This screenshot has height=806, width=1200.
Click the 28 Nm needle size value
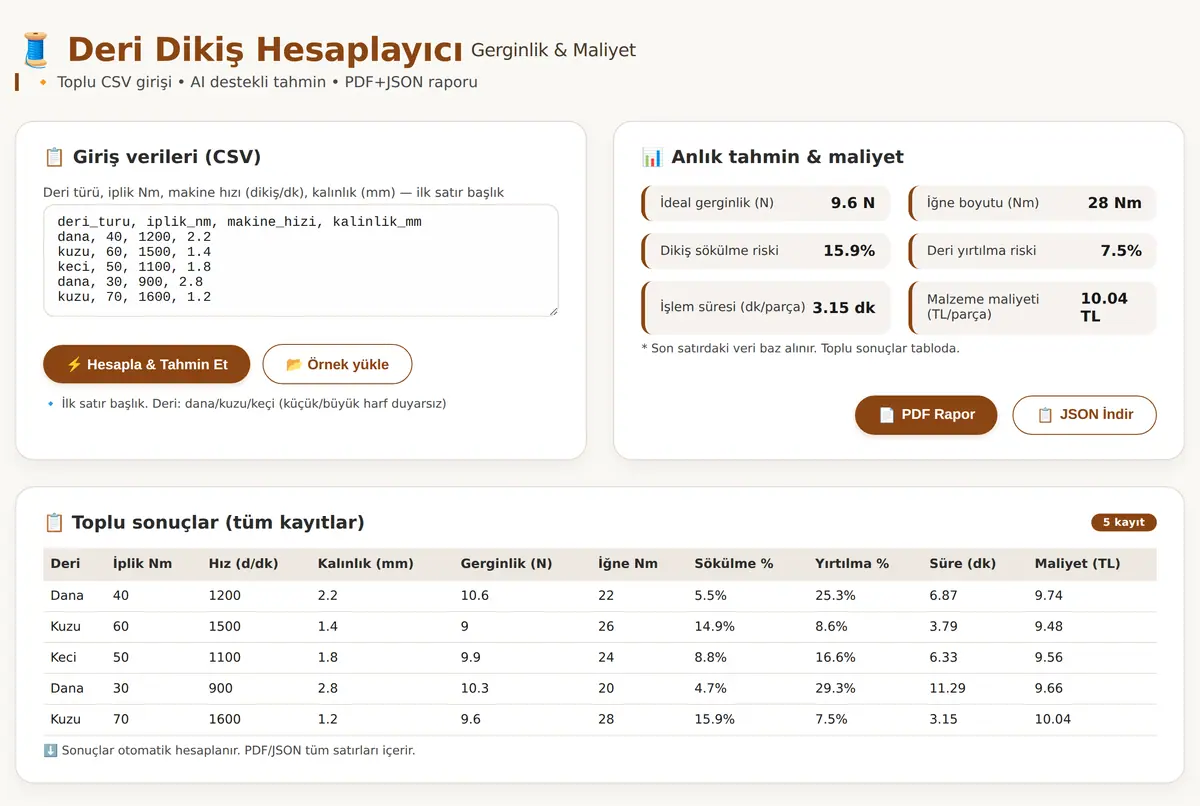pyautogui.click(x=1115, y=203)
